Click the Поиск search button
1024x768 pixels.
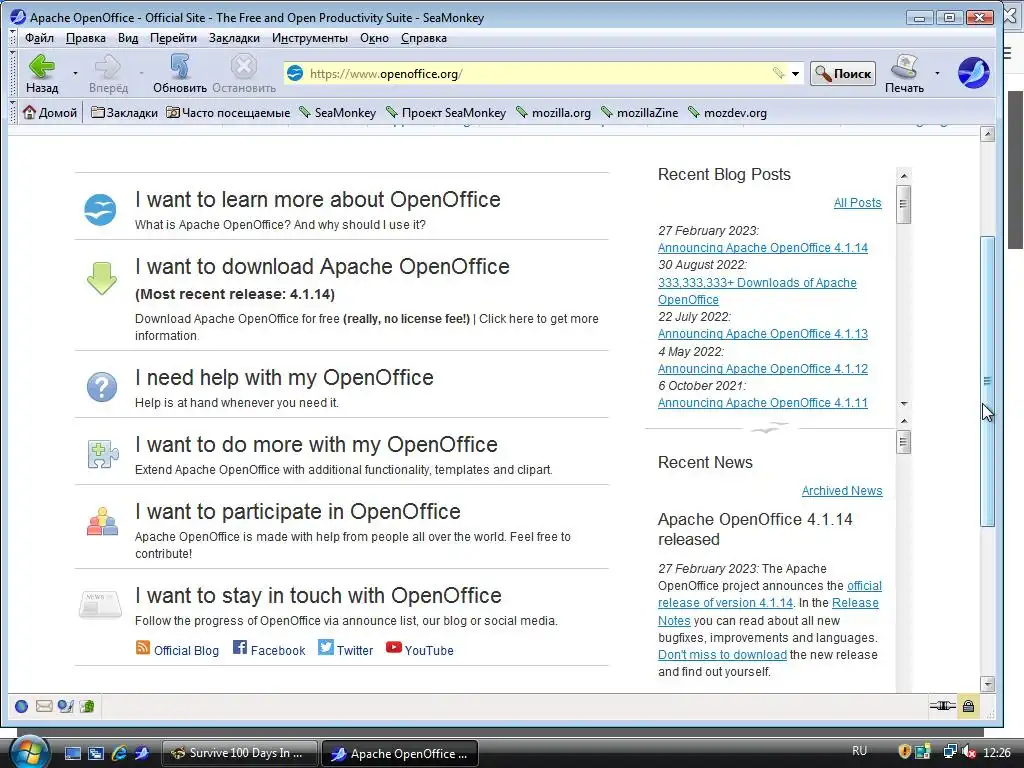click(843, 73)
